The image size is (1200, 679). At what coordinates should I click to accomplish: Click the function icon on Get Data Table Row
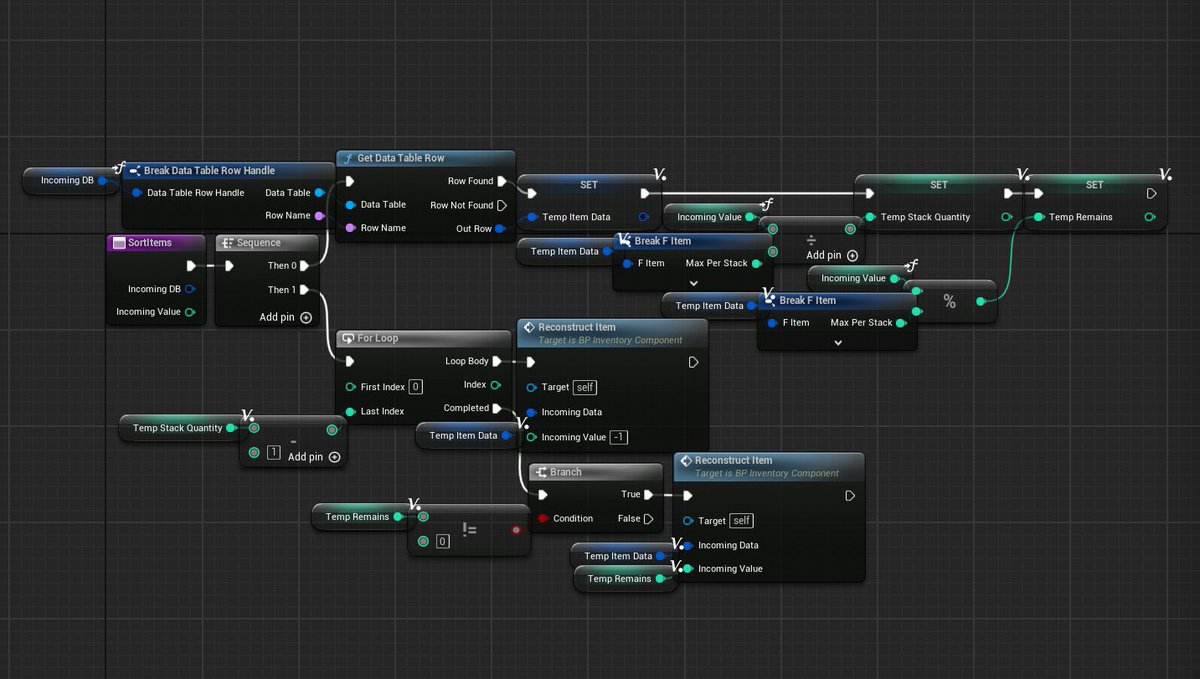[347, 158]
